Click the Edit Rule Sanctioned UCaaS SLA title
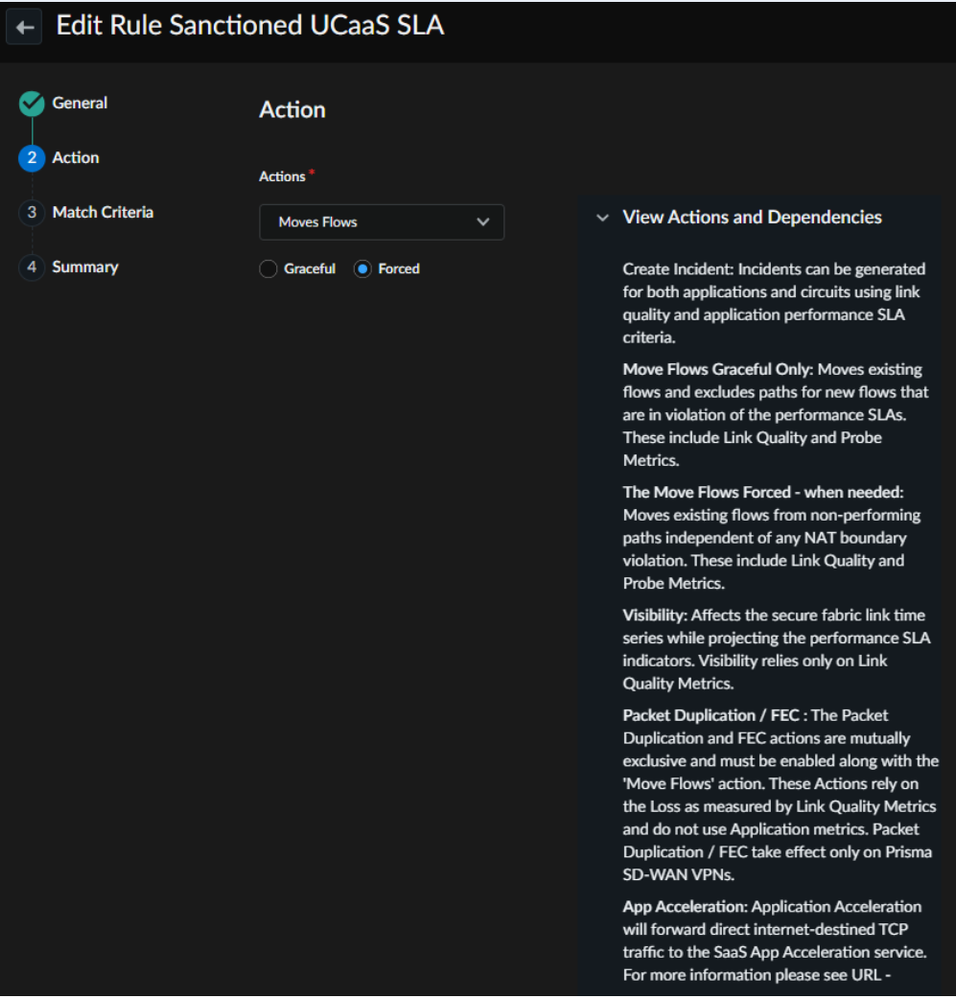Viewport: 956px width, 999px height. pos(250,25)
